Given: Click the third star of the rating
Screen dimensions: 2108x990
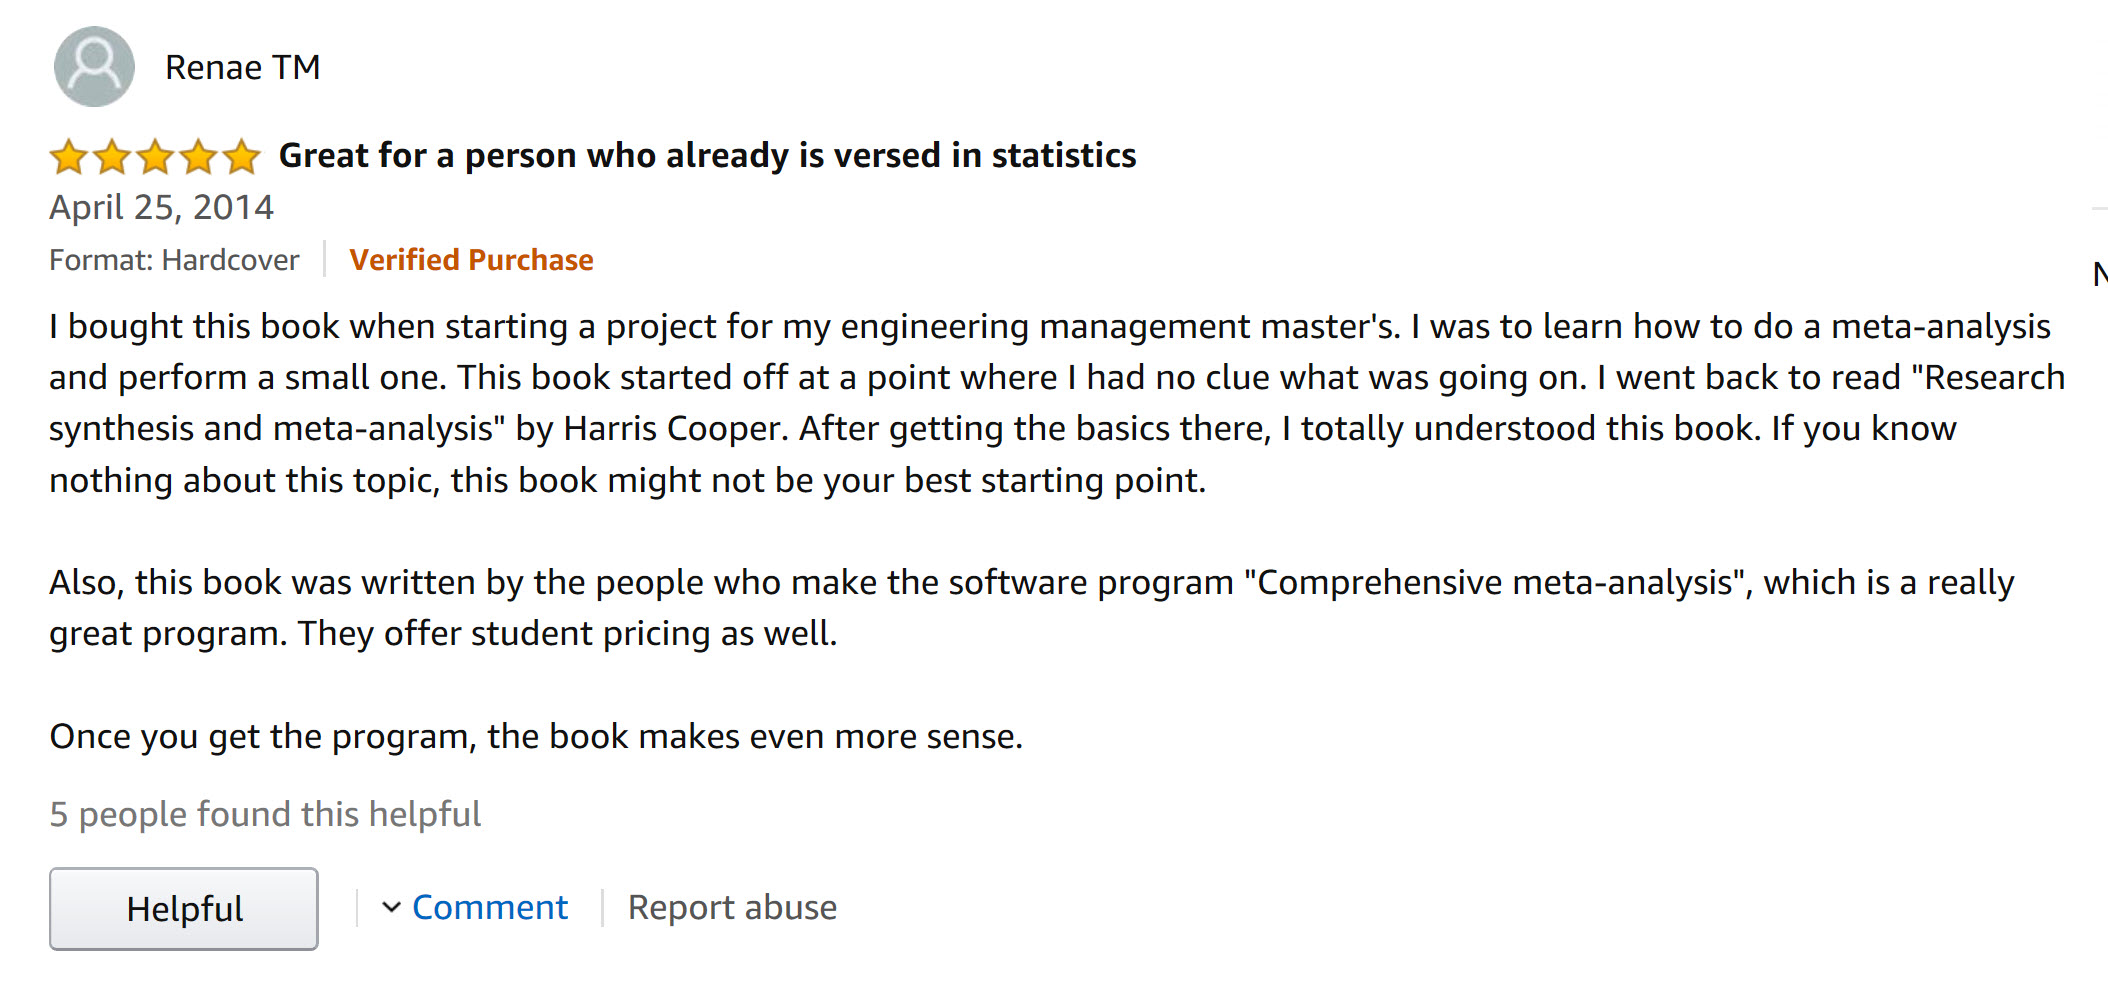Looking at the screenshot, I should coord(155,157).
